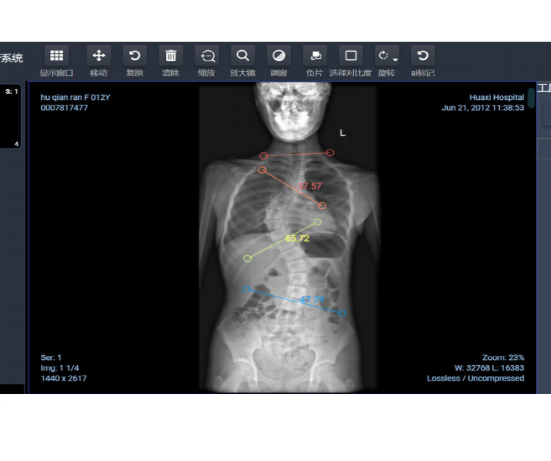551x461 pixels.
Task: Click the blue 47.79 angle measurement label
Action: pos(312,299)
